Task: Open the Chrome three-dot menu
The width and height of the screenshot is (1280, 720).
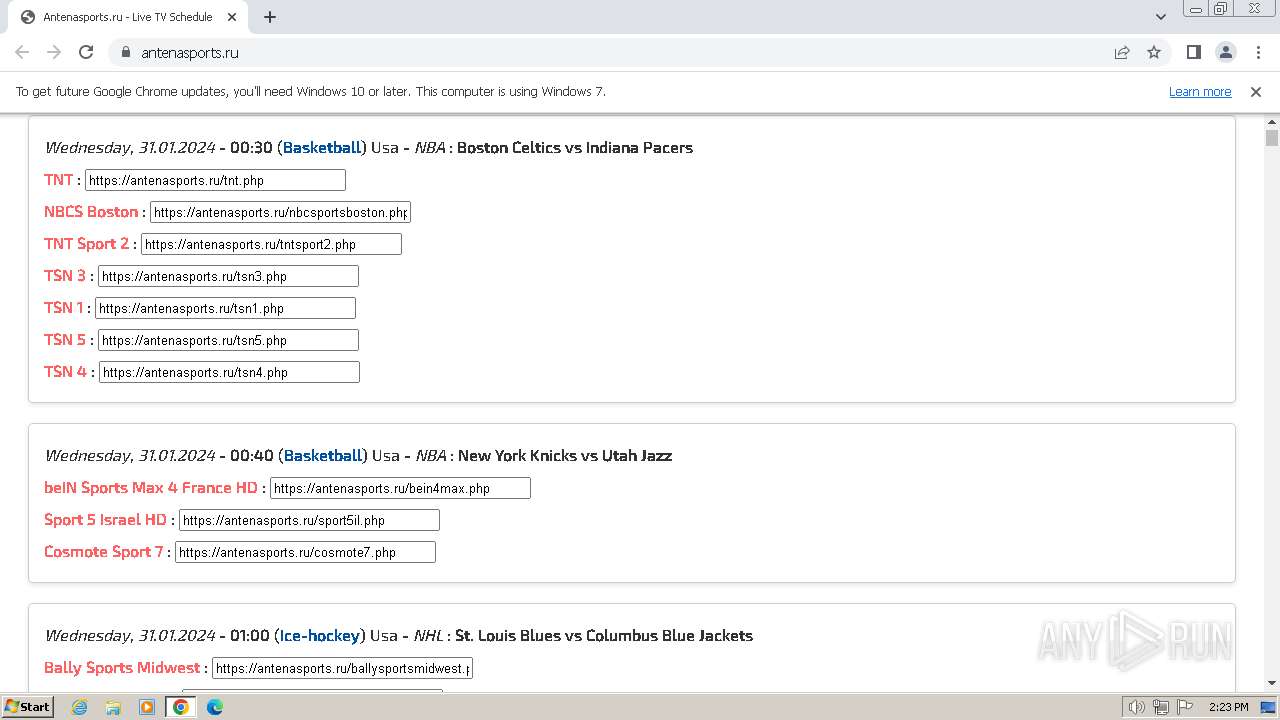Action: coord(1257,52)
